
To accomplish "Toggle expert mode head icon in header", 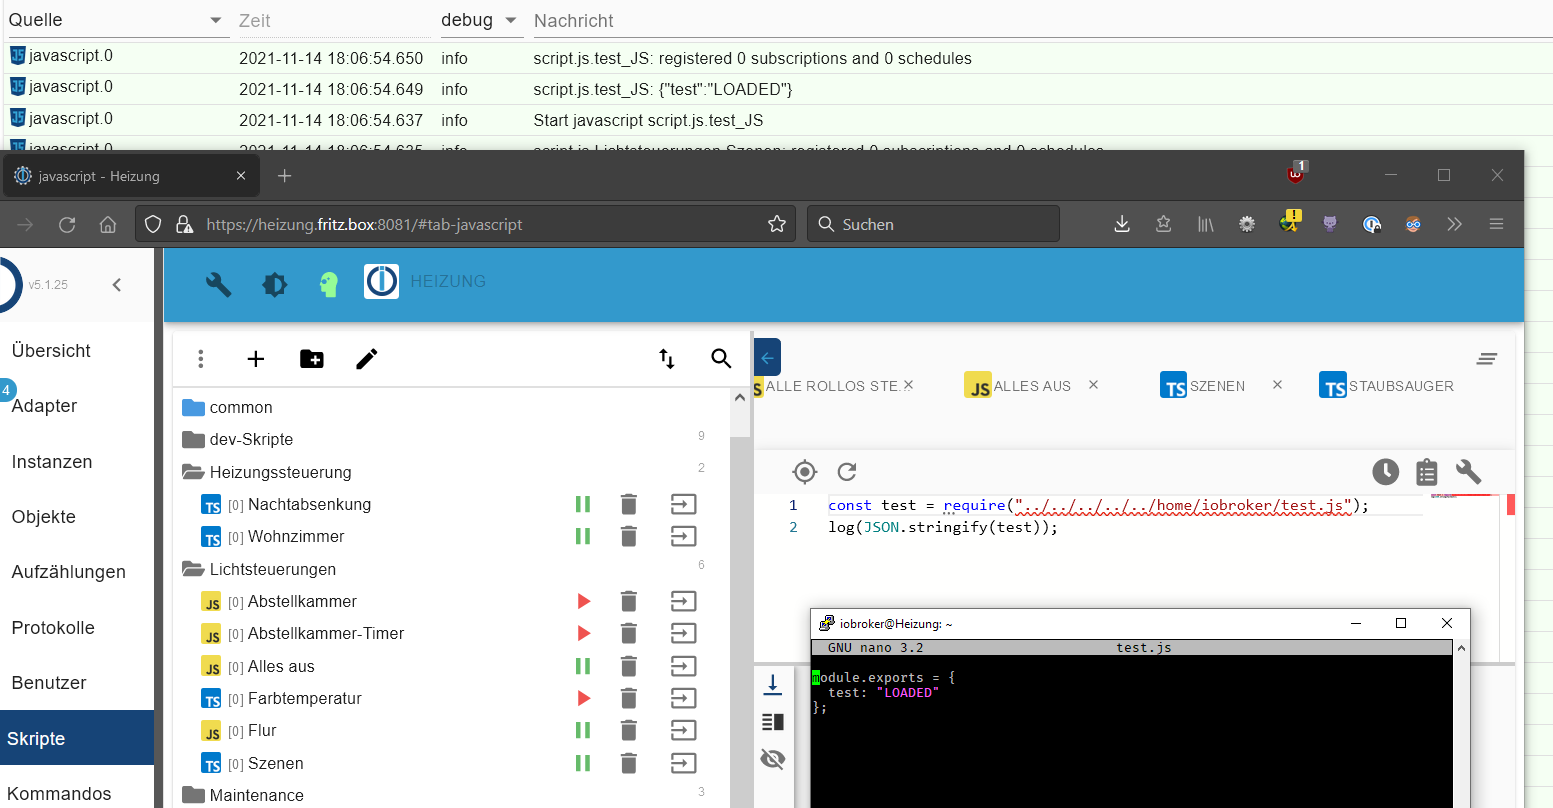I will tap(329, 285).
